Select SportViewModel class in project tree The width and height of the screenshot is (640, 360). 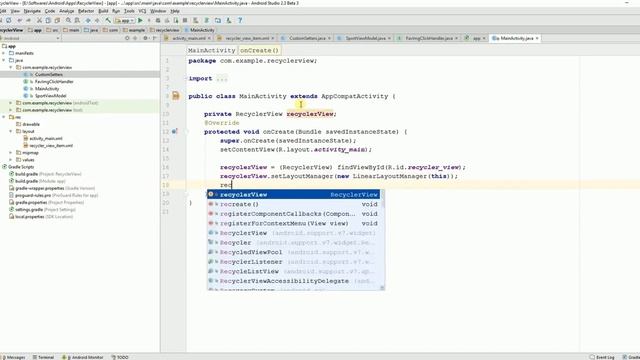tap(50, 96)
